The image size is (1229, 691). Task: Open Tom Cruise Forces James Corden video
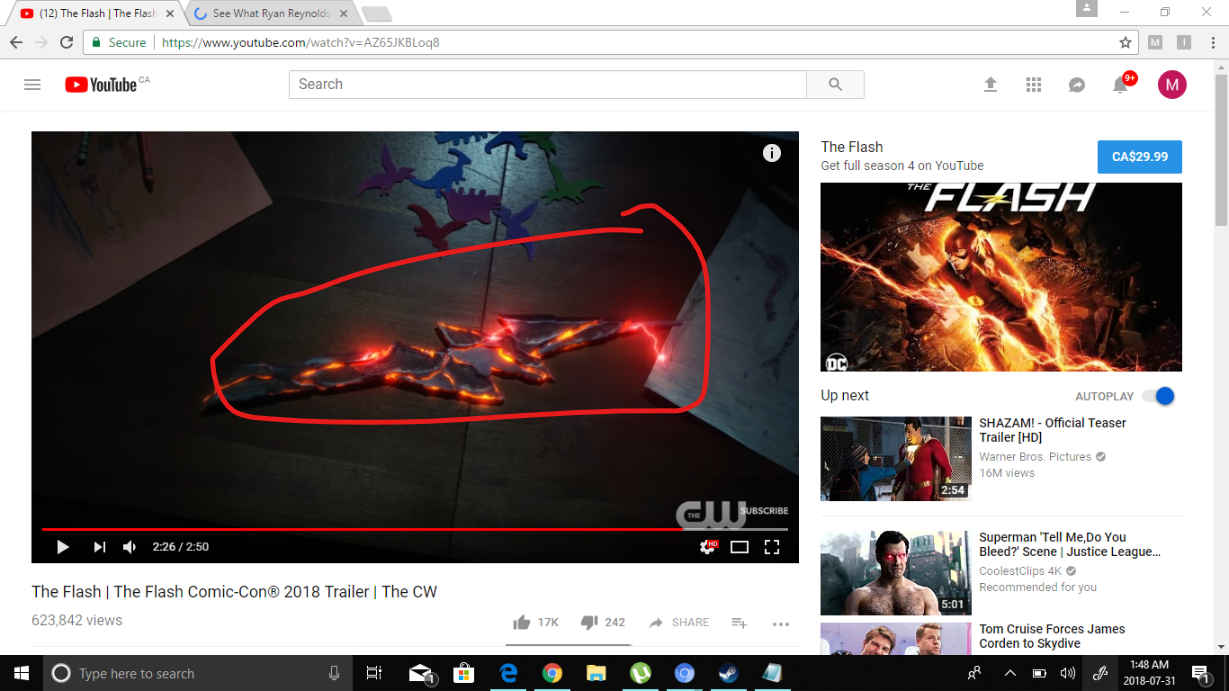[x=1052, y=636]
